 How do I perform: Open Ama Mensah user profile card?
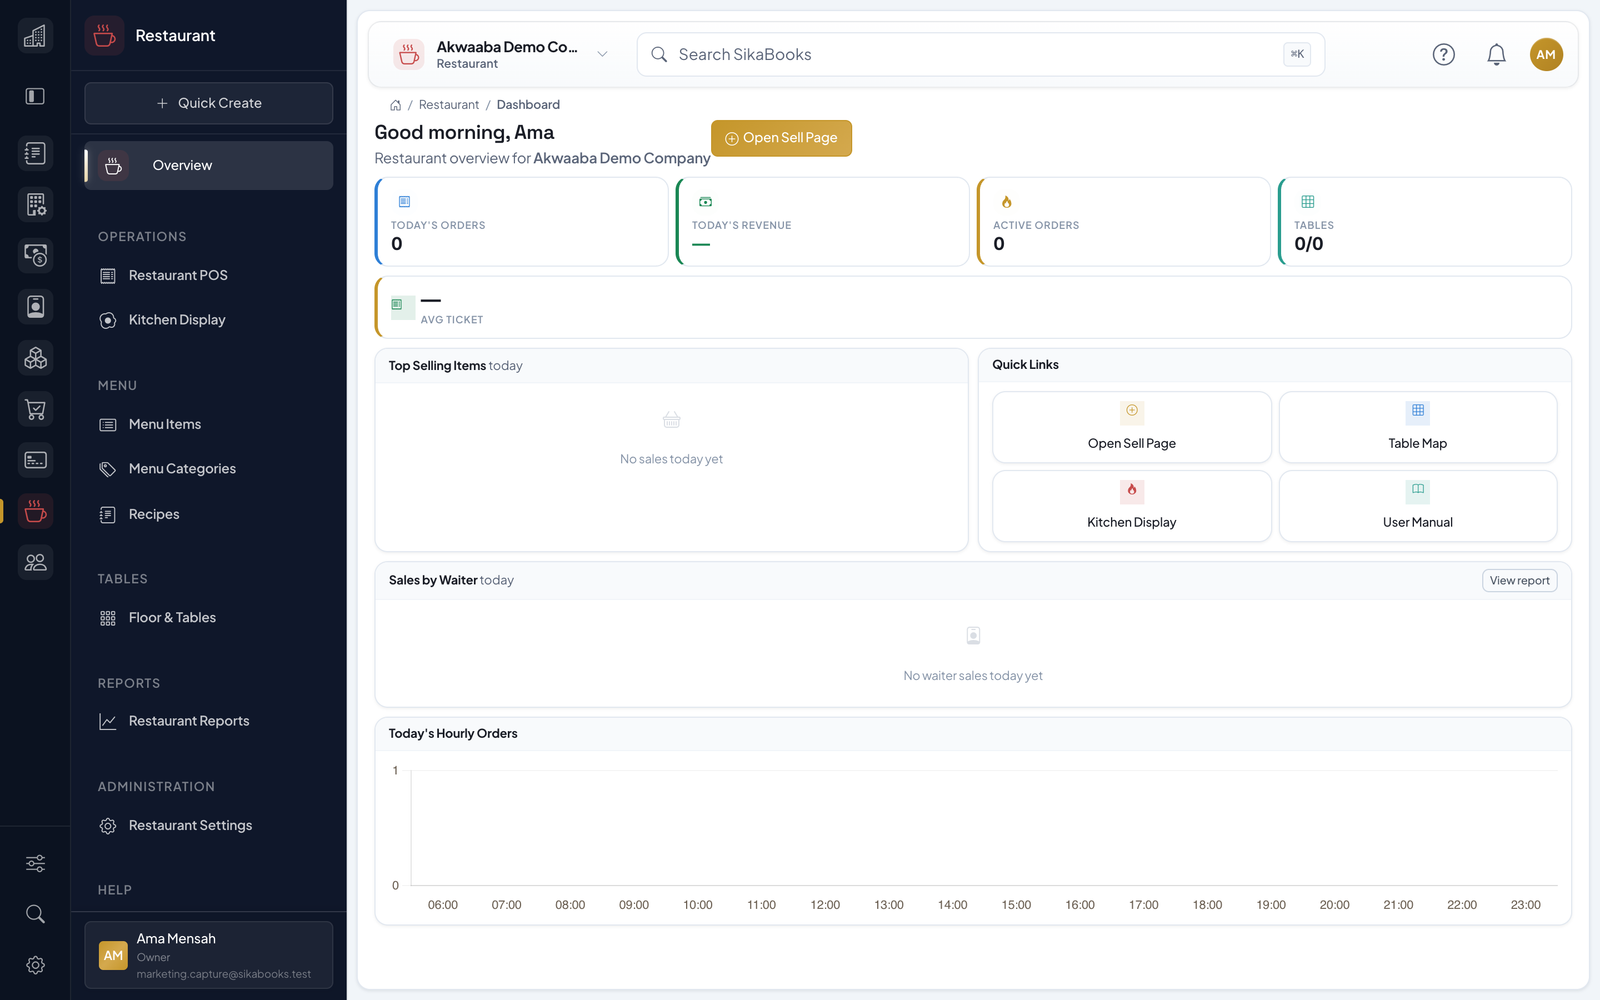[209, 955]
